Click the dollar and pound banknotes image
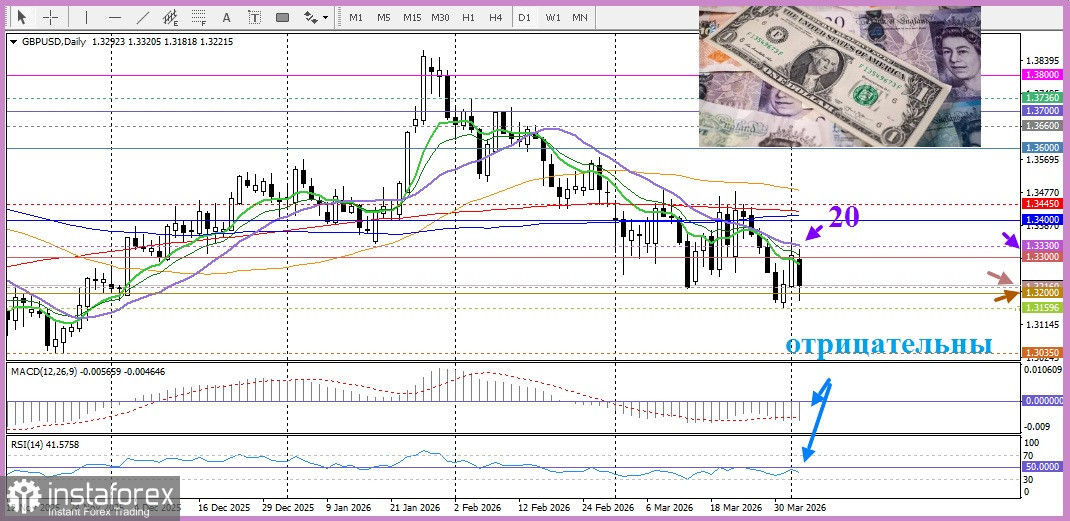1070x521 pixels. pyautogui.click(x=839, y=76)
